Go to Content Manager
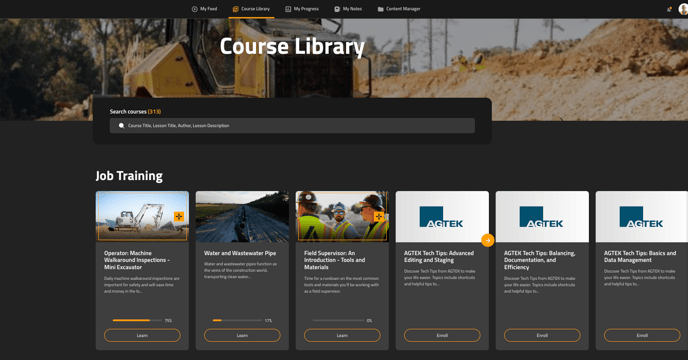 click(399, 9)
